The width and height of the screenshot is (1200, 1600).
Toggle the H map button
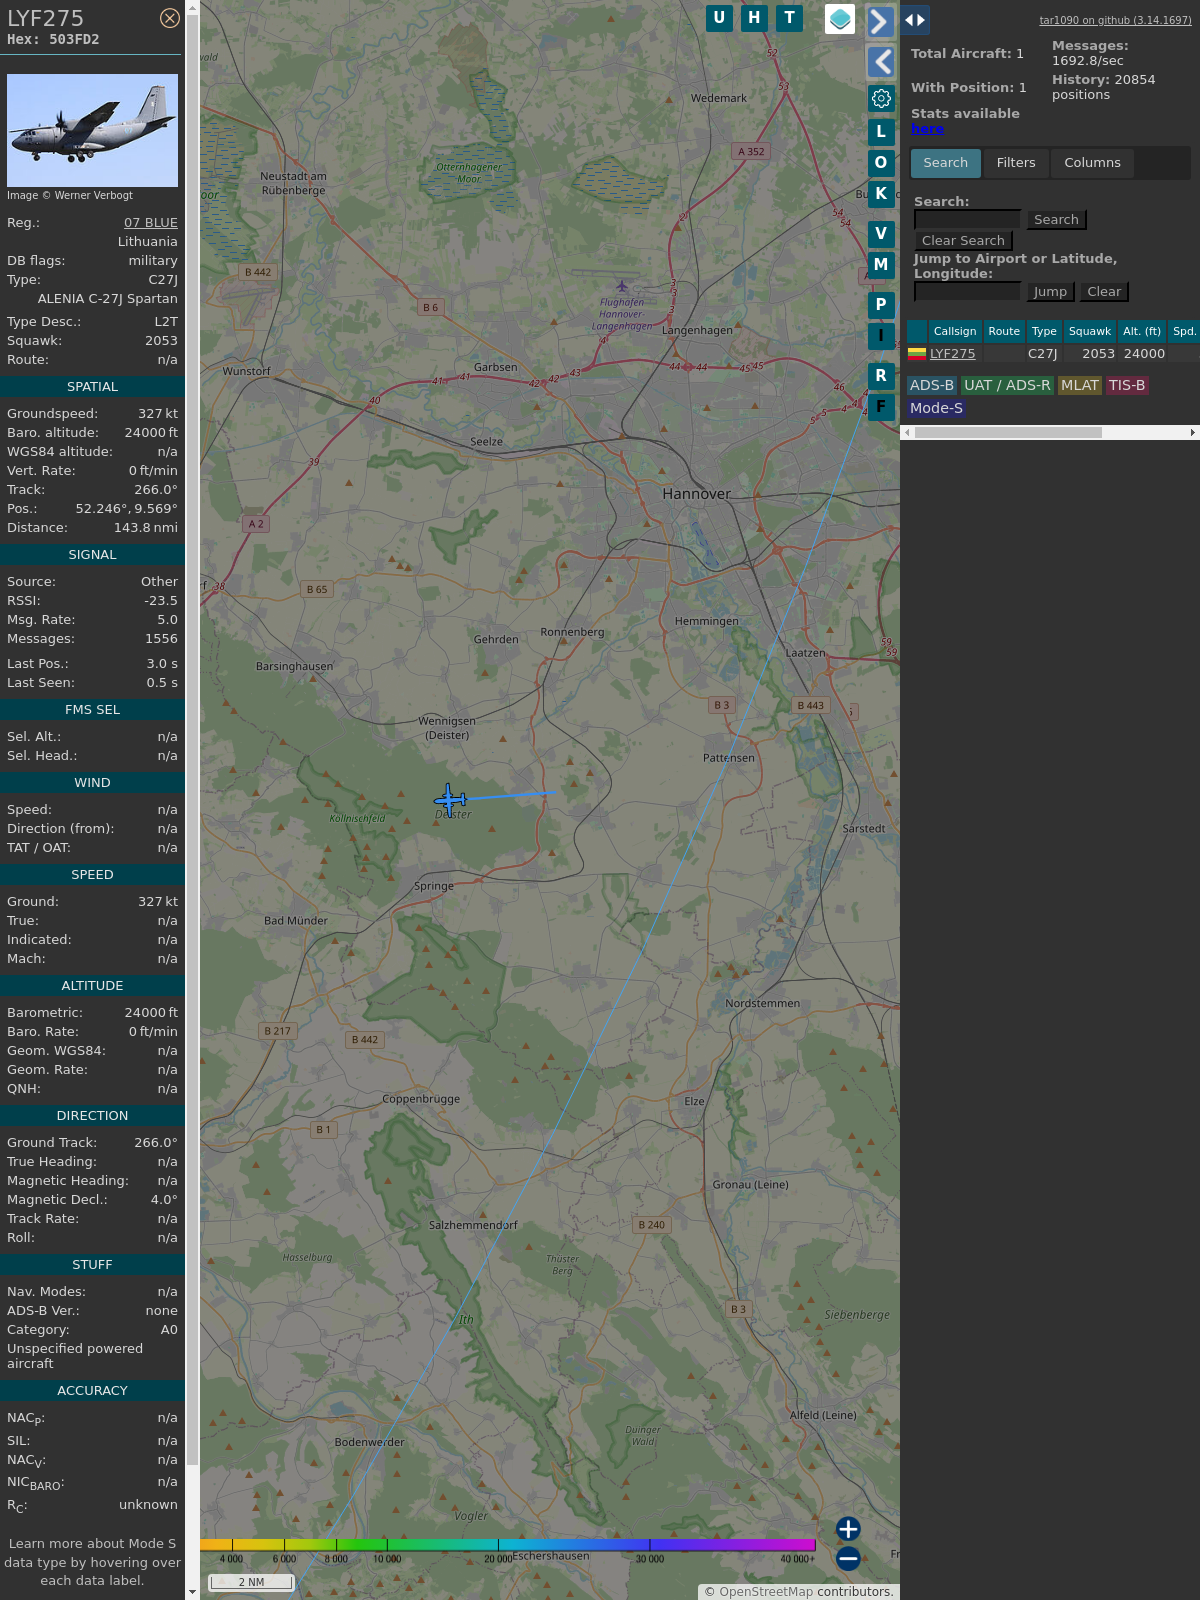pyautogui.click(x=754, y=18)
